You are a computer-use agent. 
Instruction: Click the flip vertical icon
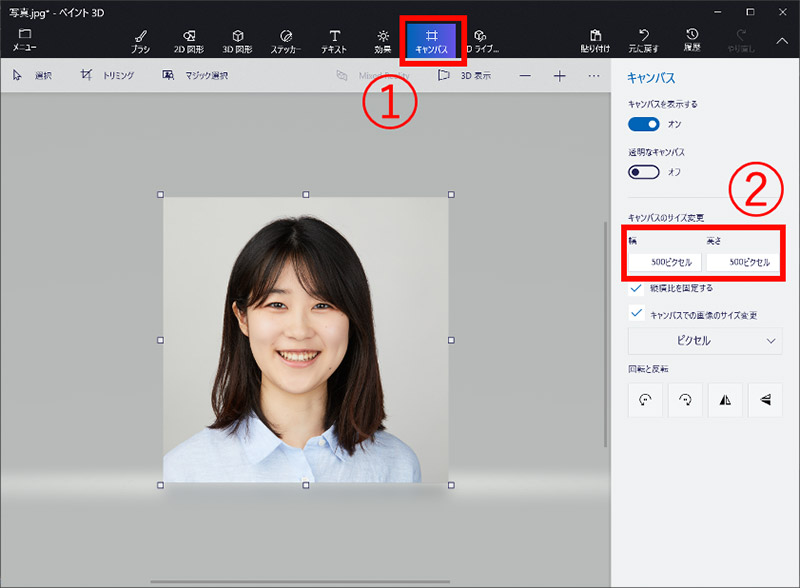coord(764,399)
